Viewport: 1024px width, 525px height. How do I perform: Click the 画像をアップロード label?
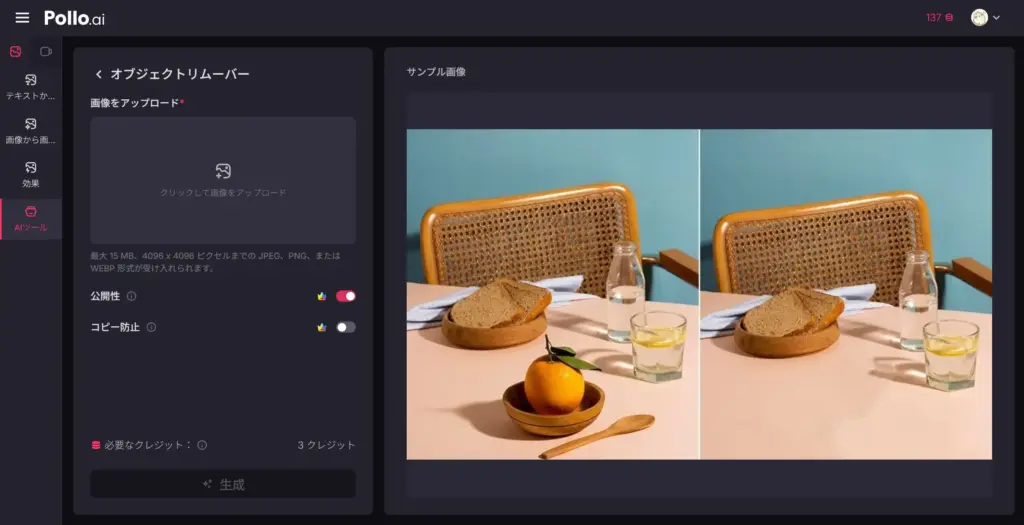pos(135,103)
